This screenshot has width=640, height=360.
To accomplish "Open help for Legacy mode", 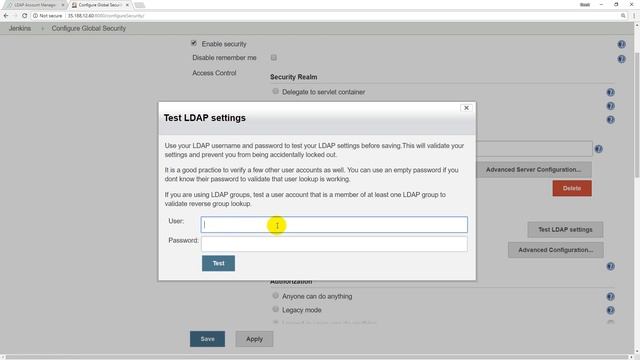I will pos(610,310).
